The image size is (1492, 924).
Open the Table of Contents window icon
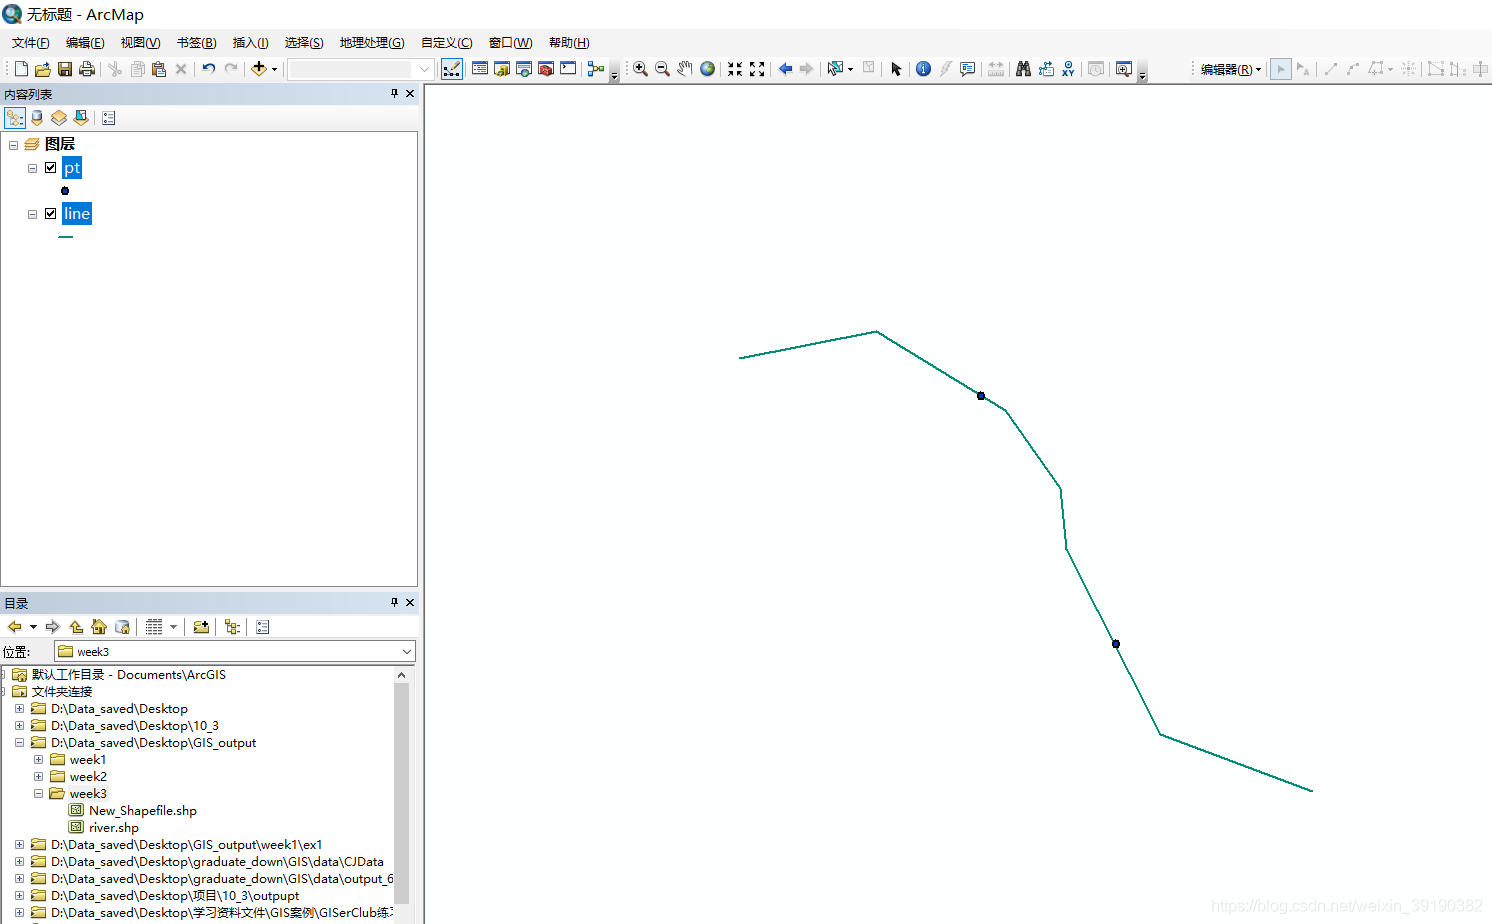pyautogui.click(x=480, y=69)
